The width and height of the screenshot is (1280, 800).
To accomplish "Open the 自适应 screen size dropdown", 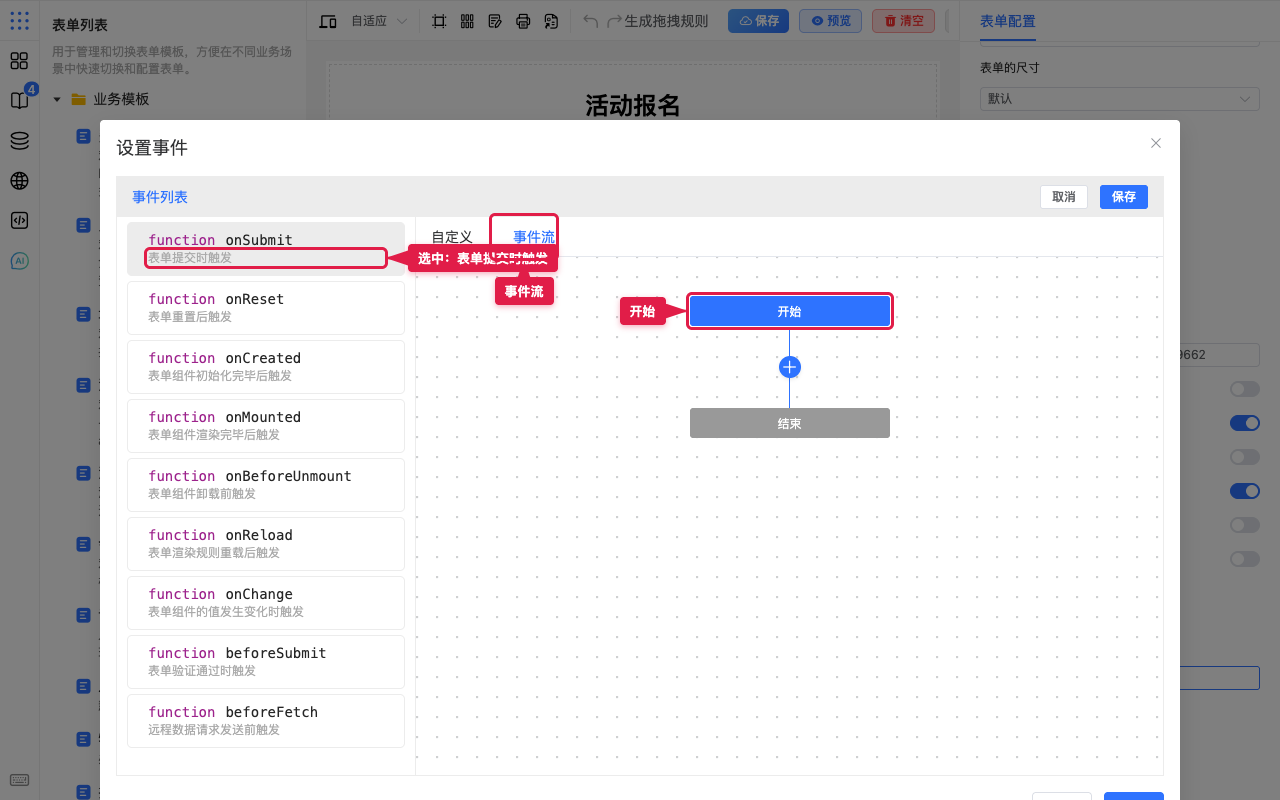I will pos(379,21).
